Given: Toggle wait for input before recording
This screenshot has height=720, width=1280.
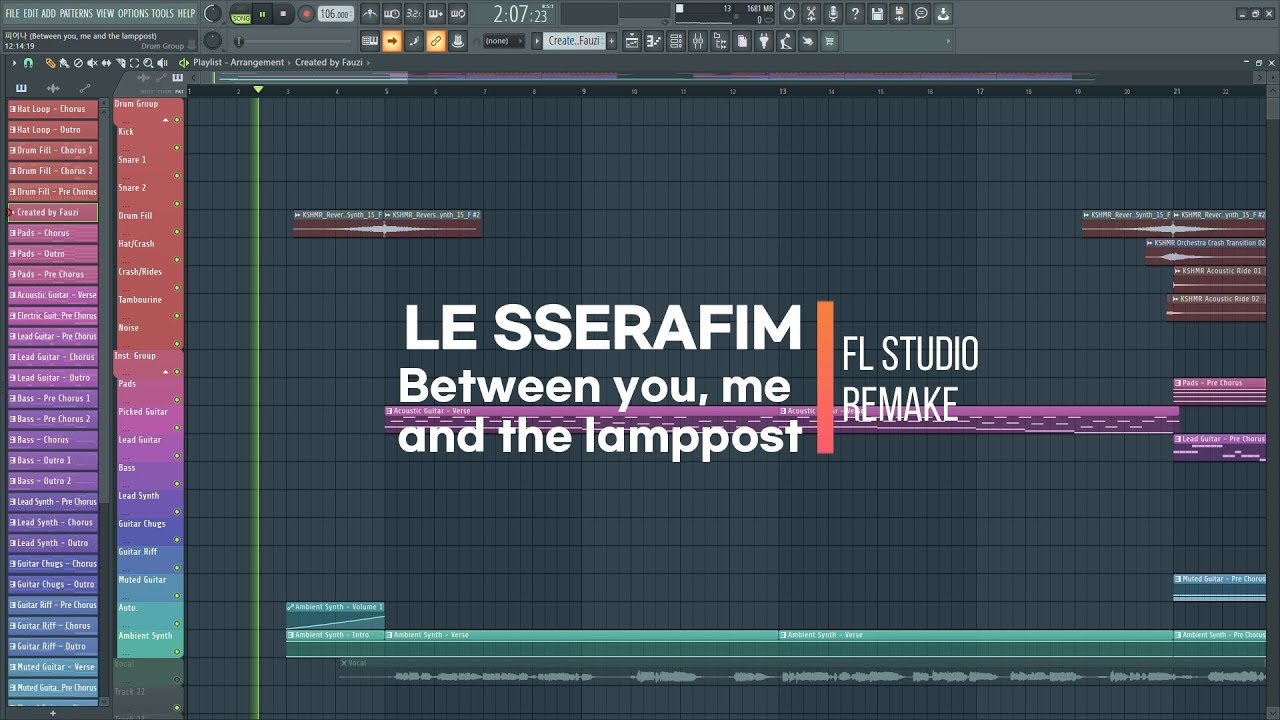Looking at the screenshot, I should click(x=392, y=14).
